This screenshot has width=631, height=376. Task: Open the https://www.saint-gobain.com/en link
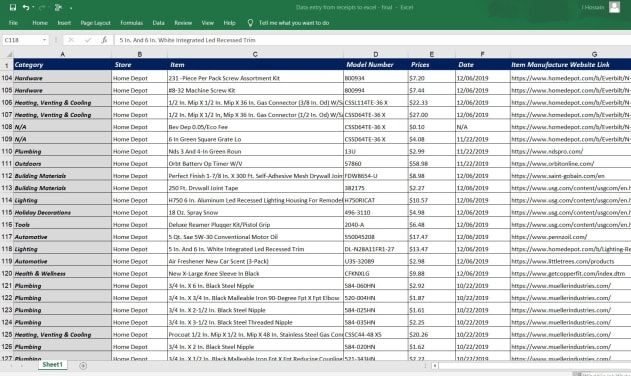click(558, 176)
